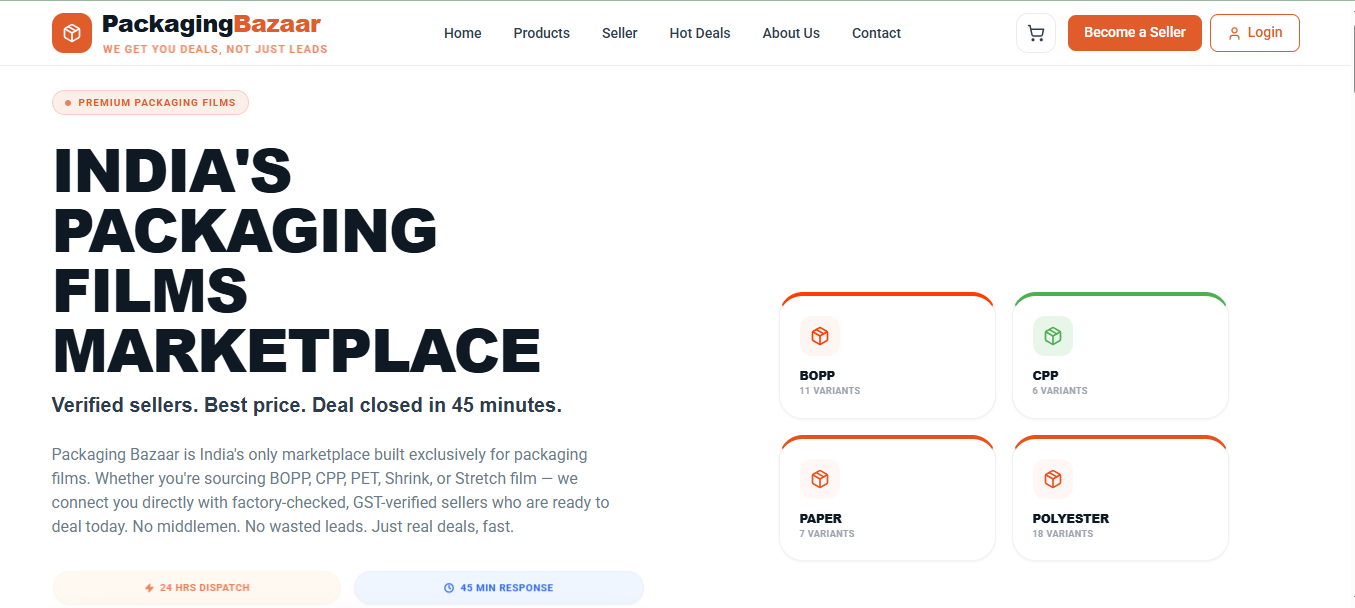Go to the Home page
1355x608 pixels.
463,33
